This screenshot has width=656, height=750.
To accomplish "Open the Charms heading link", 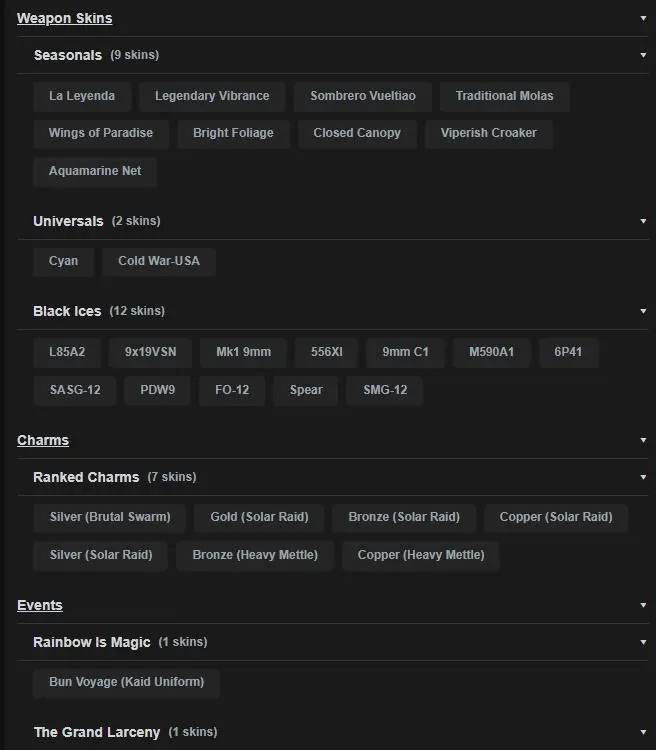I will (43, 440).
